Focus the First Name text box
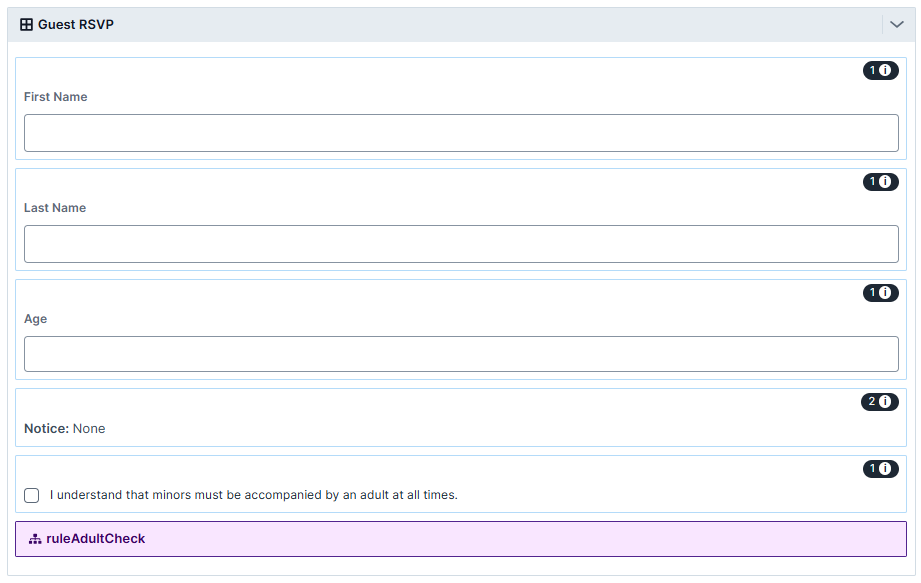This screenshot has height=583, width=921. pyautogui.click(x=461, y=133)
